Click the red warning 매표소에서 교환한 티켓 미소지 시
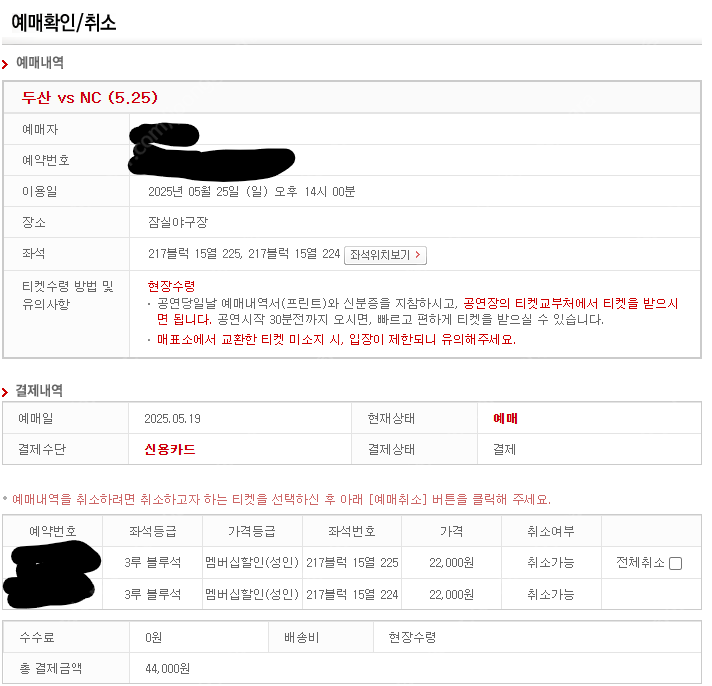Screen dimensions: 712x686 [x=336, y=340]
